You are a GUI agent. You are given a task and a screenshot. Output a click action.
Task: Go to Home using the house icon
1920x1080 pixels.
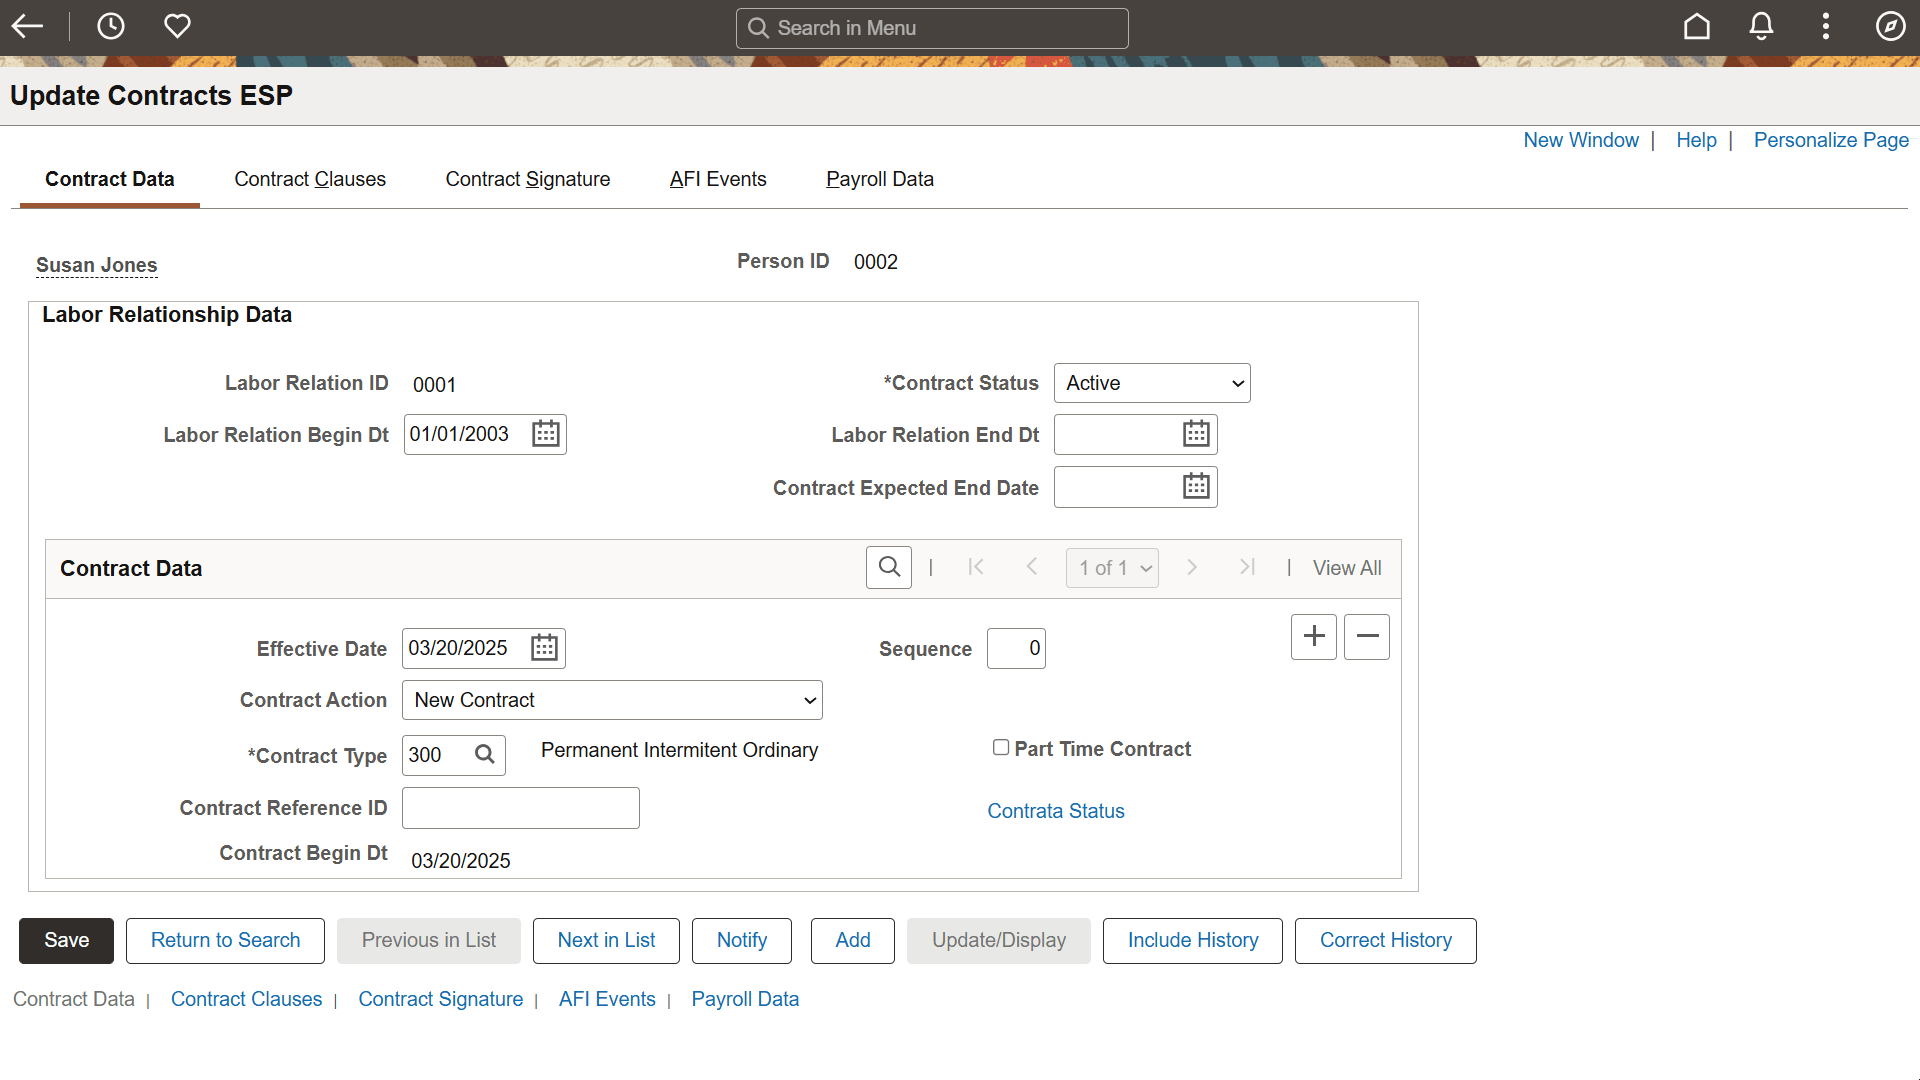(1697, 27)
